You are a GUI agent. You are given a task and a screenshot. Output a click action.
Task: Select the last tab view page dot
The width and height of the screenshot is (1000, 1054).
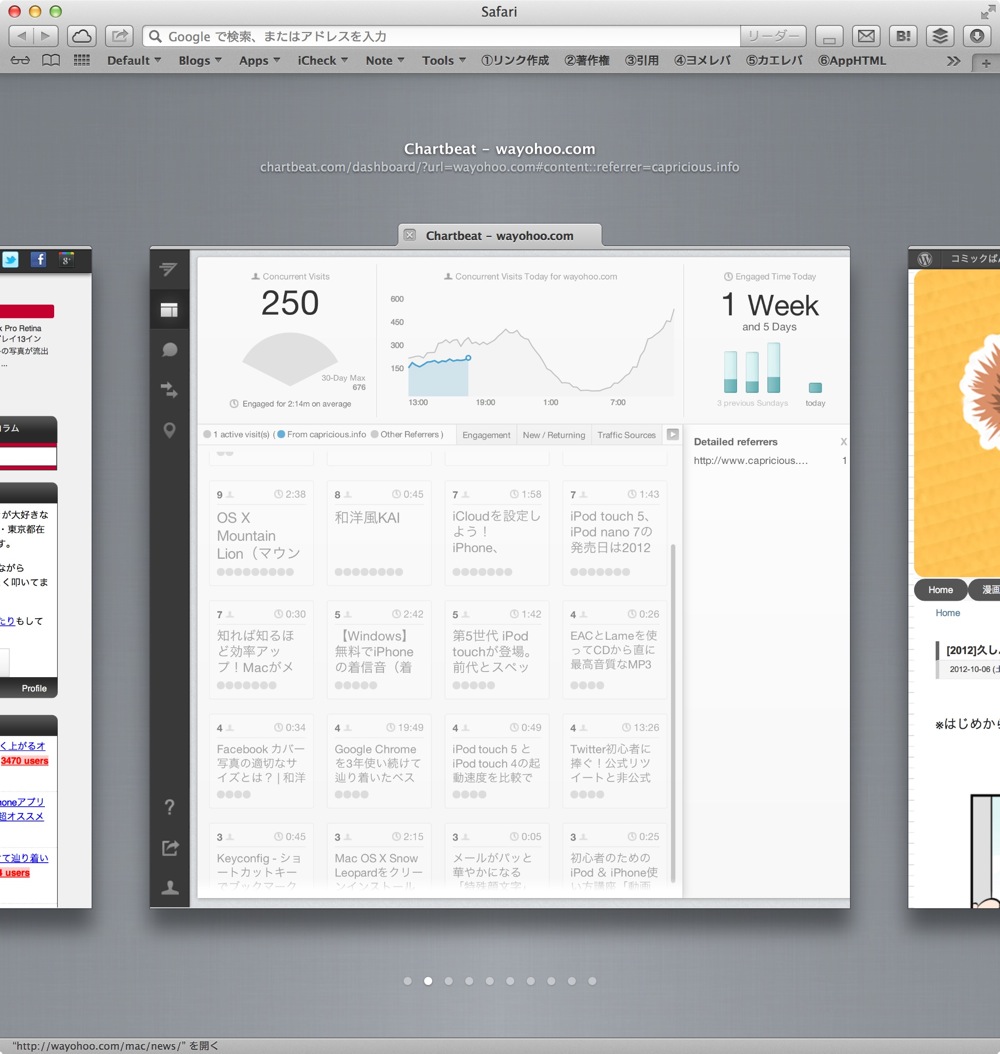(x=592, y=981)
